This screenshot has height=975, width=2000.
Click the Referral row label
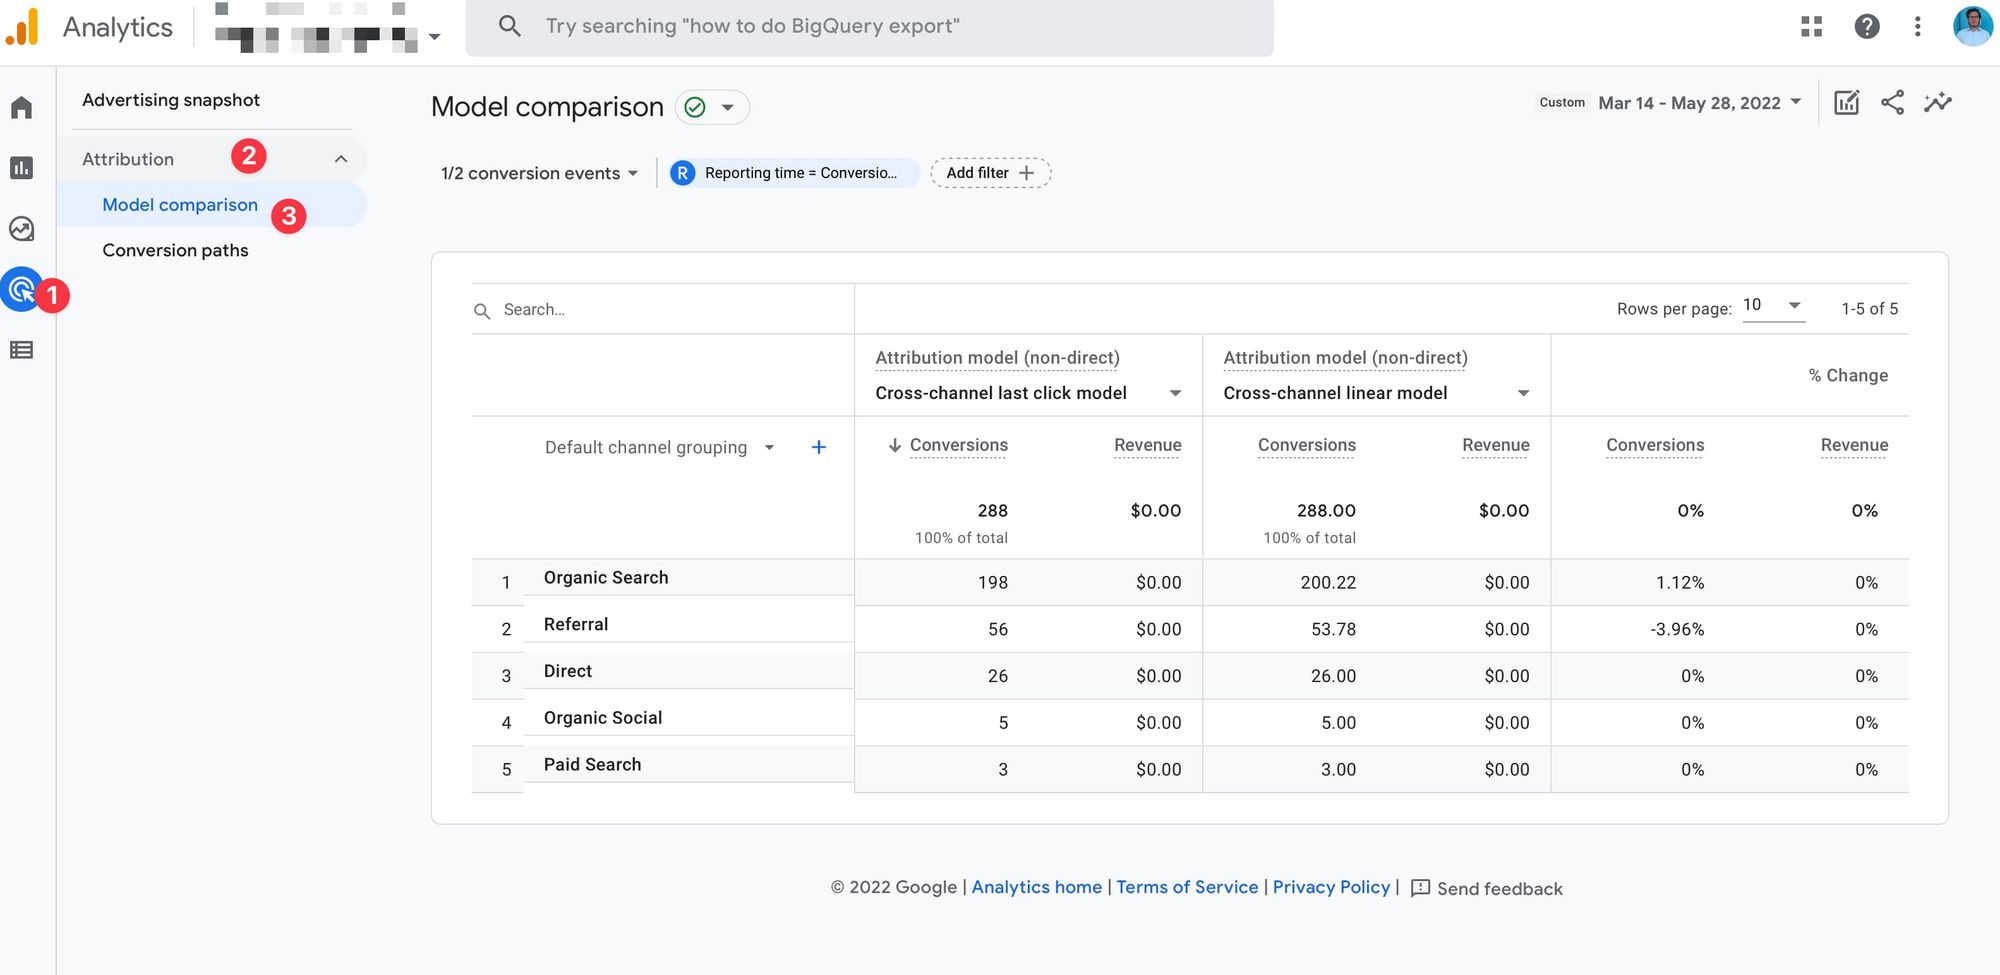pyautogui.click(x=576, y=624)
